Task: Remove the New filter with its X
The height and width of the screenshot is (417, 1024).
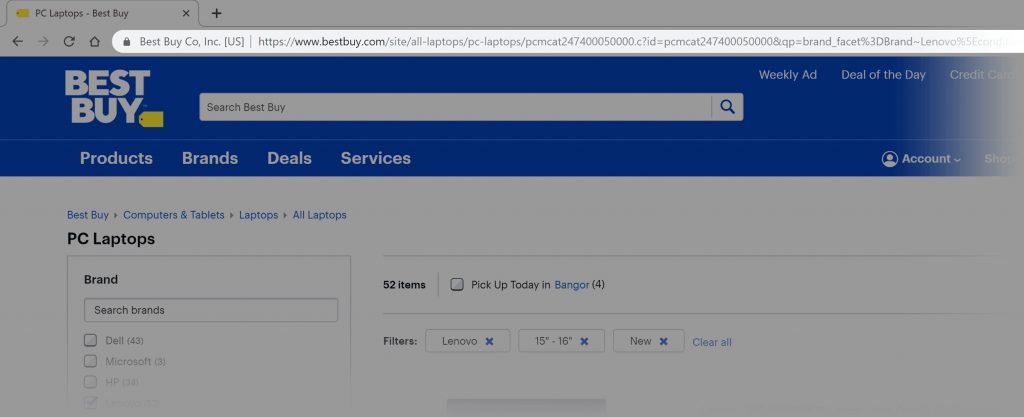Action: click(664, 341)
